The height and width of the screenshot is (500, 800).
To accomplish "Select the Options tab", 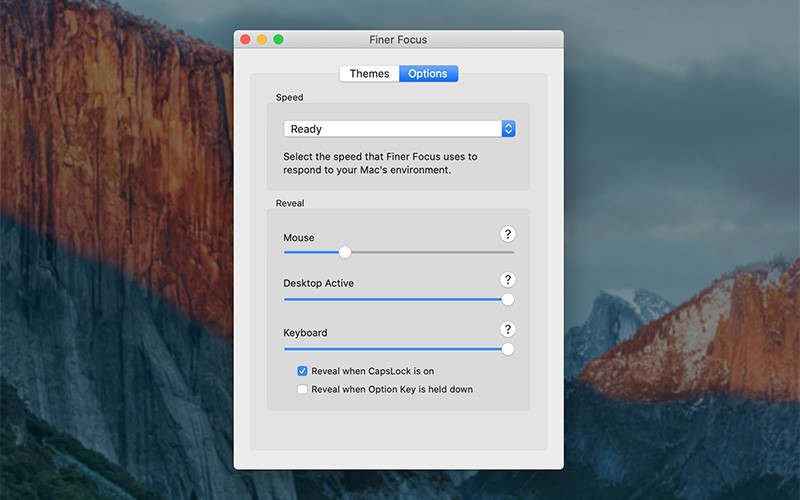I will pos(428,73).
